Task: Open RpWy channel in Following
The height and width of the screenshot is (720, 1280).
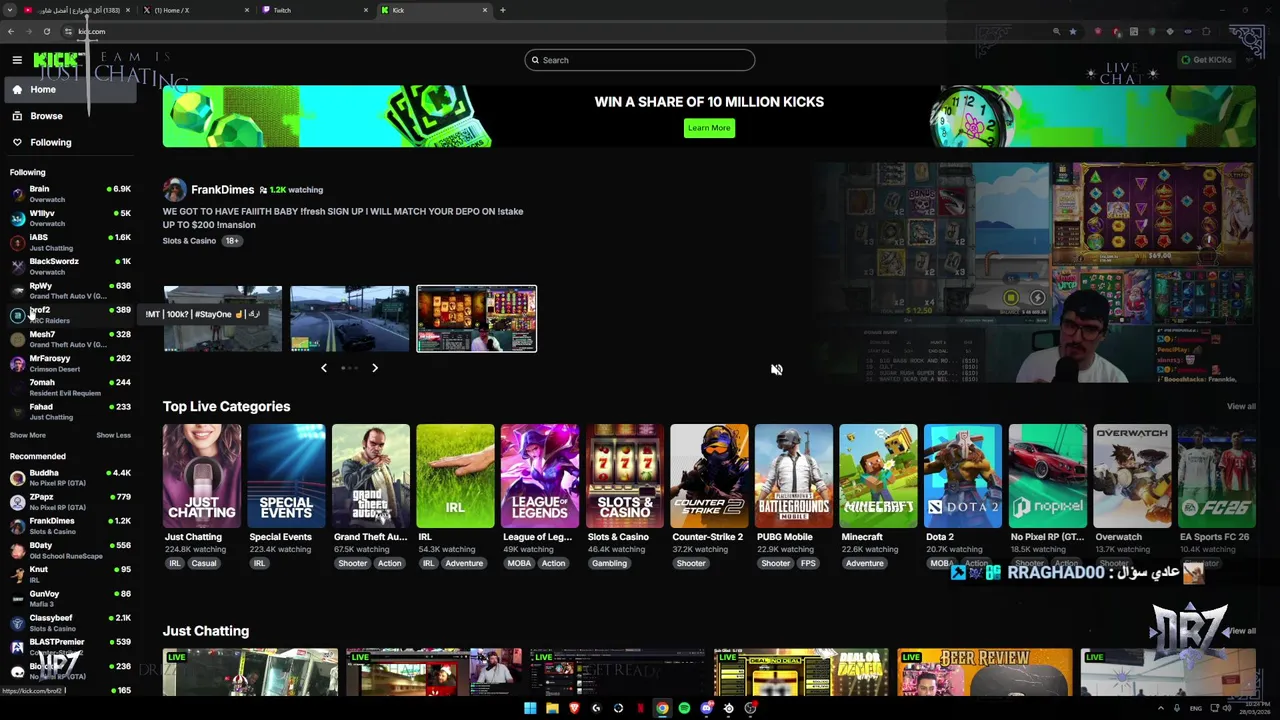Action: click(68, 290)
